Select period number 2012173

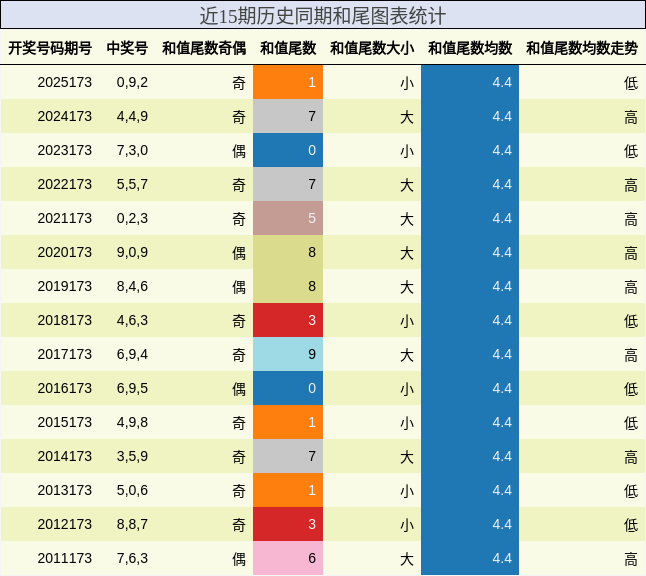tap(65, 524)
